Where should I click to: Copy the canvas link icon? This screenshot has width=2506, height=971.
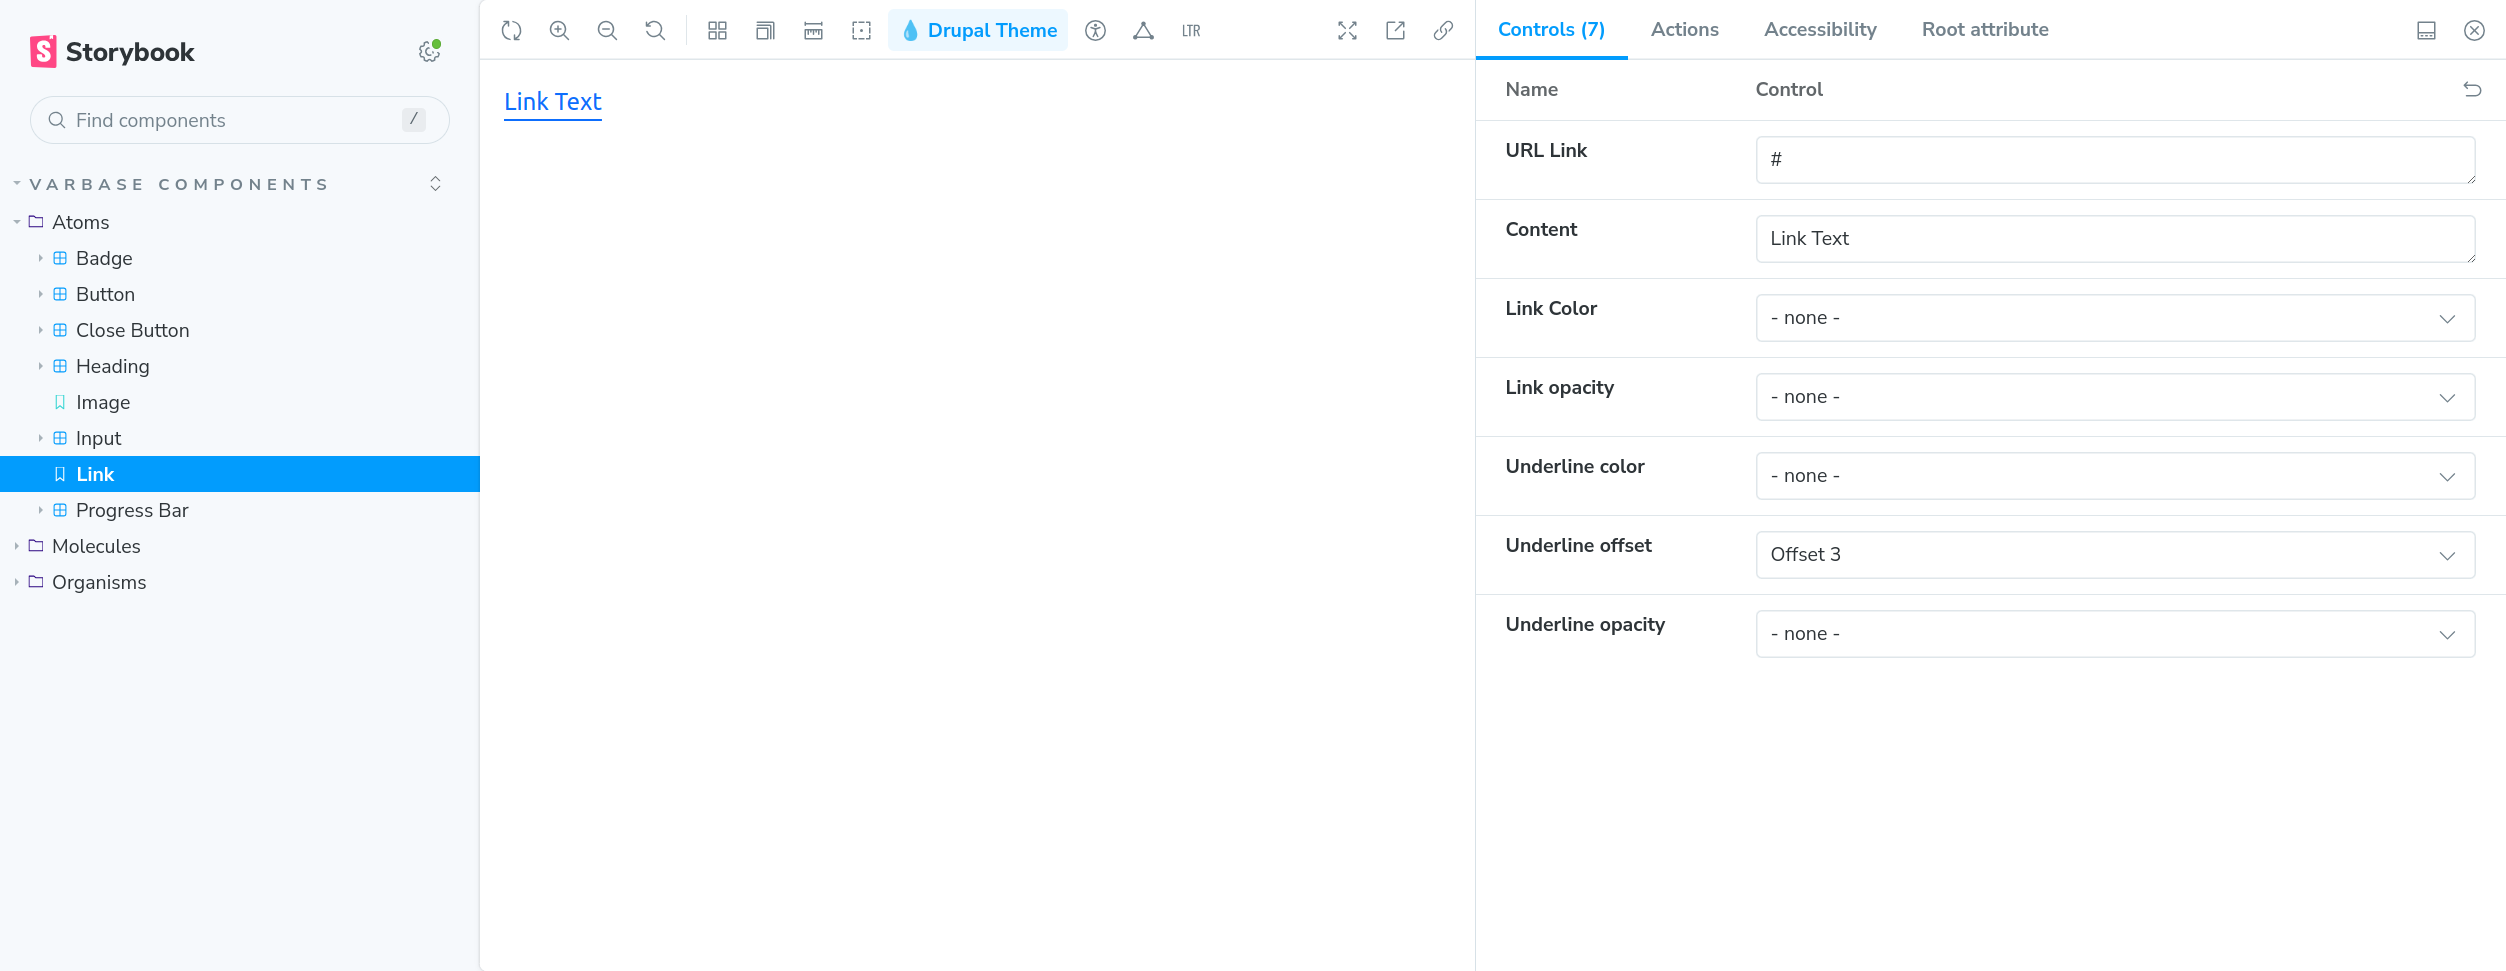pos(1443,30)
